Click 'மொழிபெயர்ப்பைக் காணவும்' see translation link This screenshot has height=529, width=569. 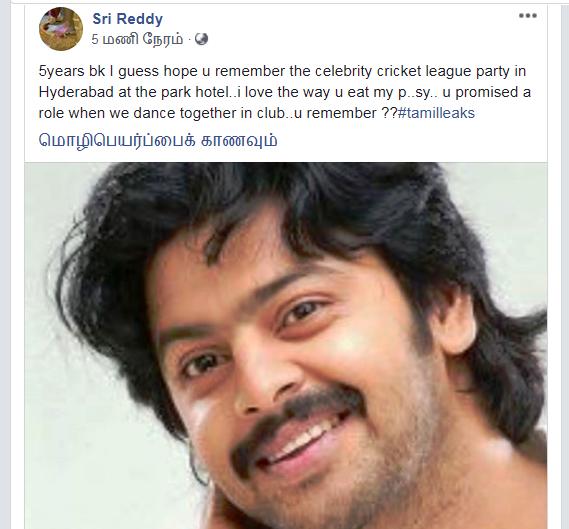pyautogui.click(x=158, y=140)
